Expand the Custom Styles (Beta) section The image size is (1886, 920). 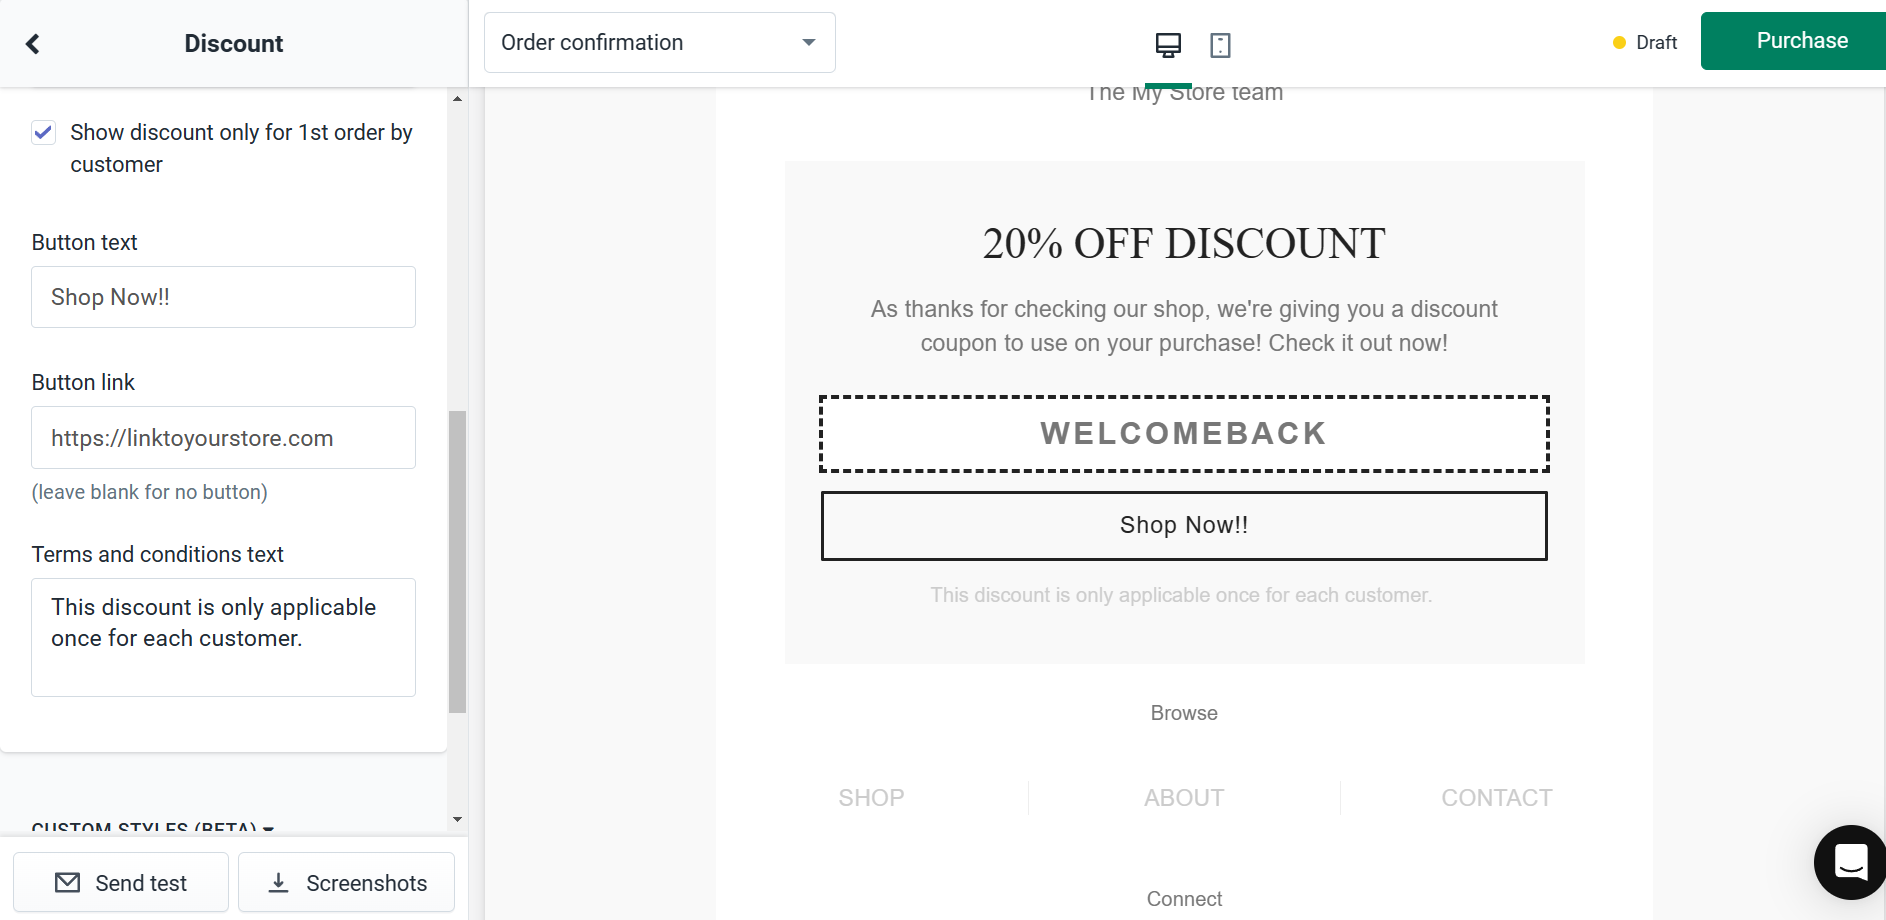coord(153,828)
